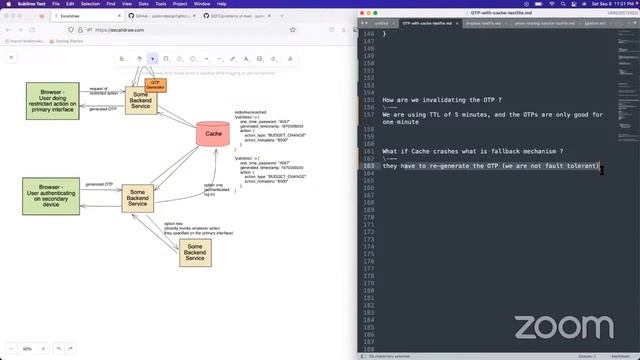This screenshot has height=360, width=640.
Task: Switch to the untitled Sublime tab
Action: 384,23
